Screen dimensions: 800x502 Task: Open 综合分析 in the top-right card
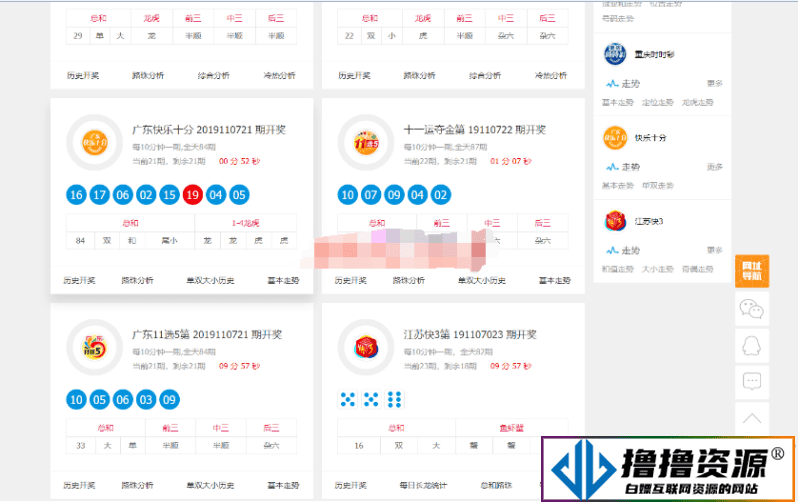(x=485, y=76)
